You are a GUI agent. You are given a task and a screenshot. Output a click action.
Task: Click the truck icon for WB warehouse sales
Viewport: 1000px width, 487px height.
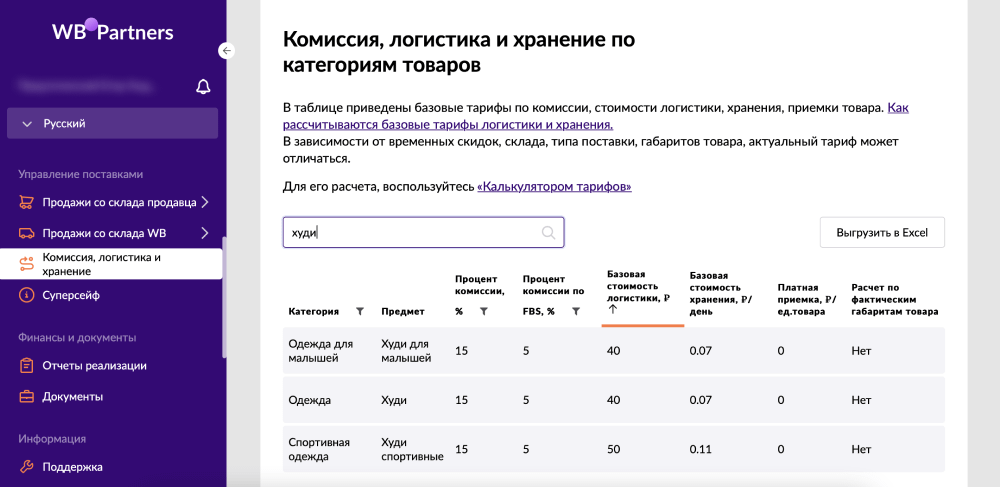pyautogui.click(x=26, y=233)
